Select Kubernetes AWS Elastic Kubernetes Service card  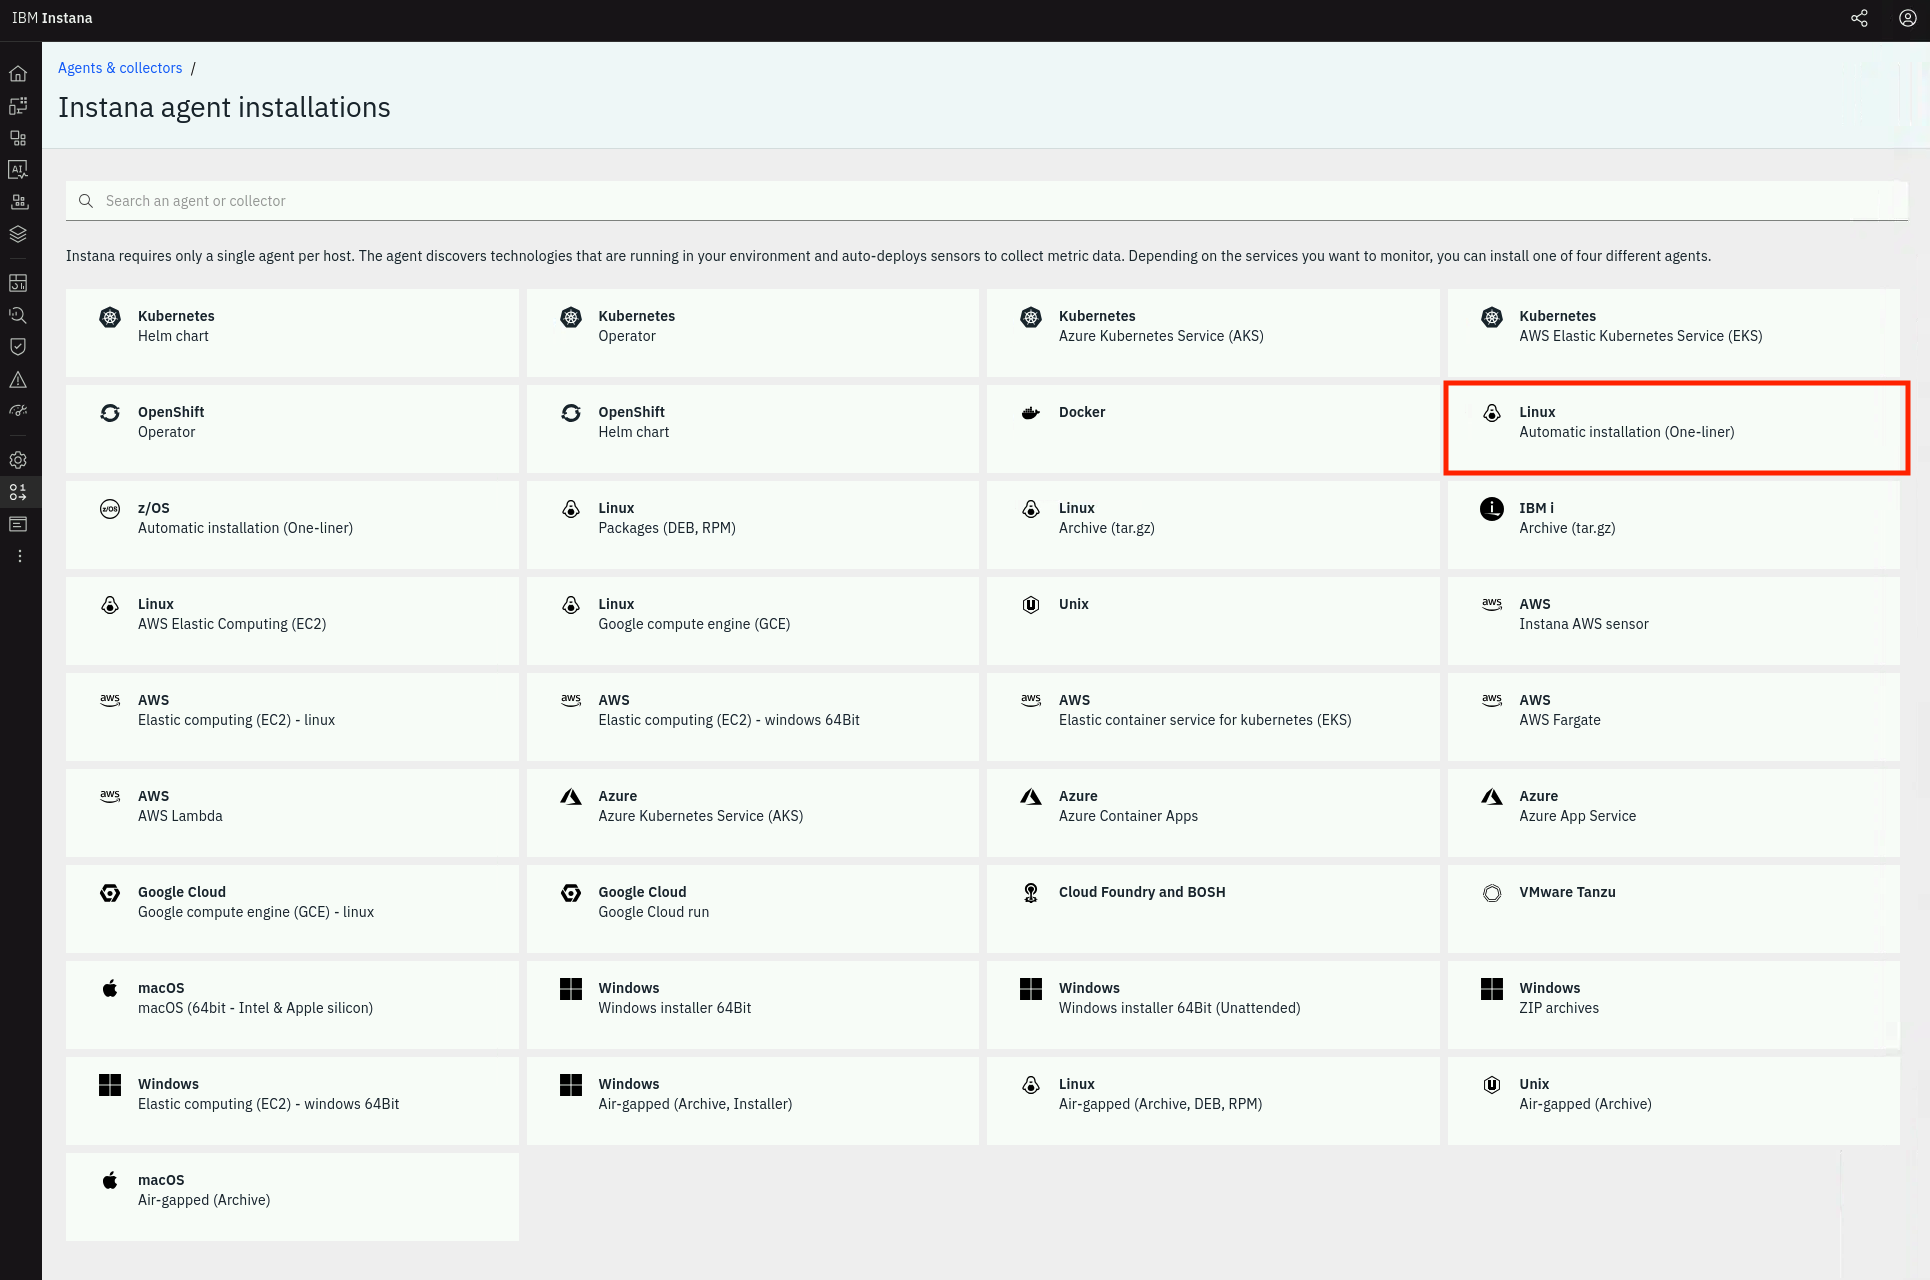(1674, 333)
